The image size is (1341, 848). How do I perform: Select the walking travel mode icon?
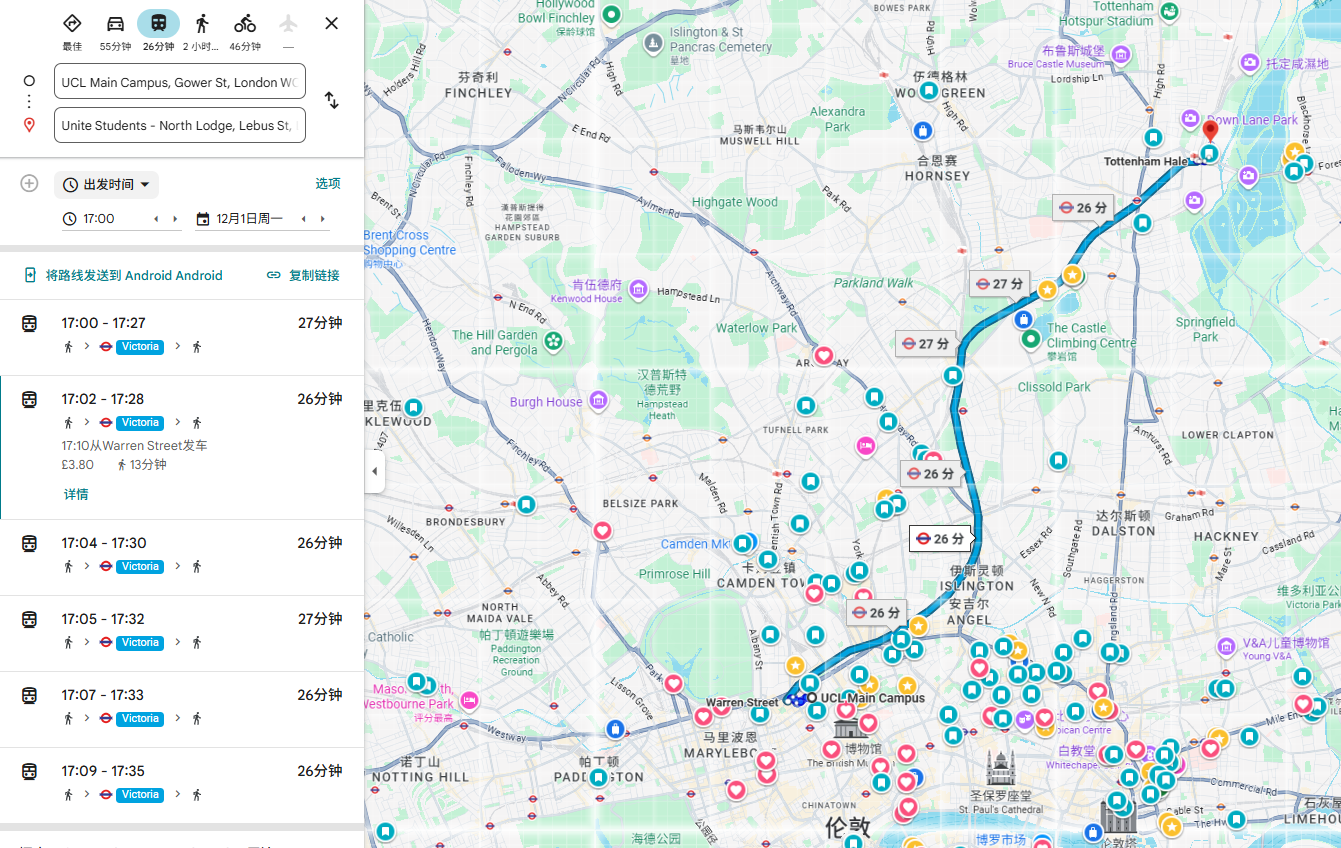[202, 24]
